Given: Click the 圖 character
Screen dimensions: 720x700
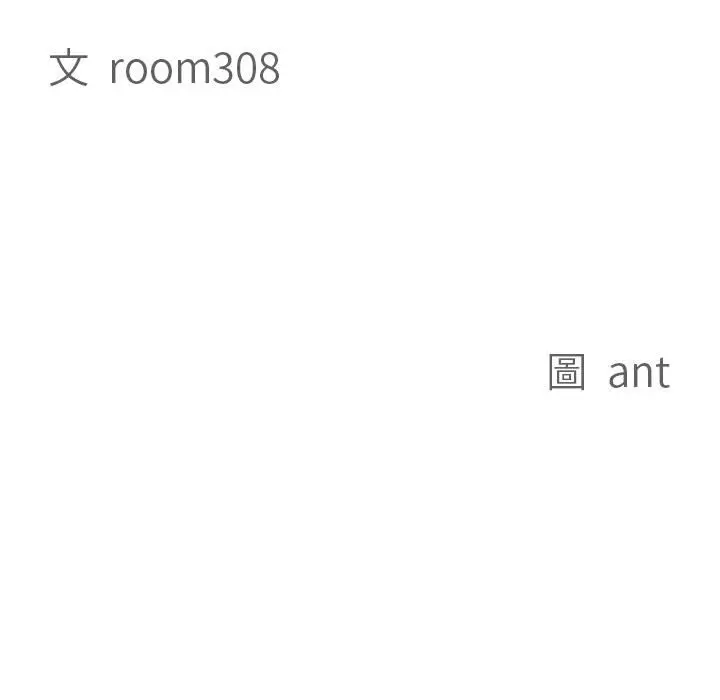Looking at the screenshot, I should [567, 372].
